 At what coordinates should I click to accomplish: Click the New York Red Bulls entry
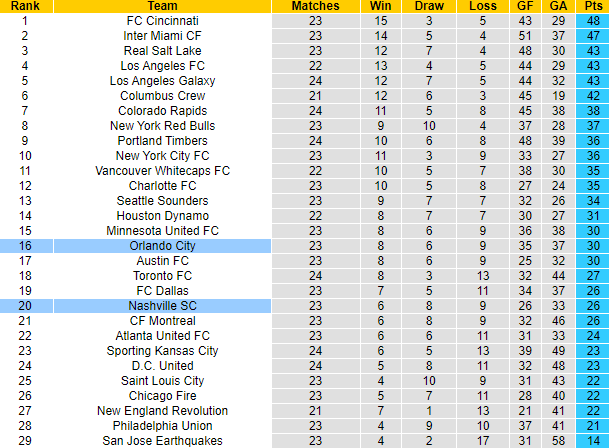pyautogui.click(x=163, y=125)
